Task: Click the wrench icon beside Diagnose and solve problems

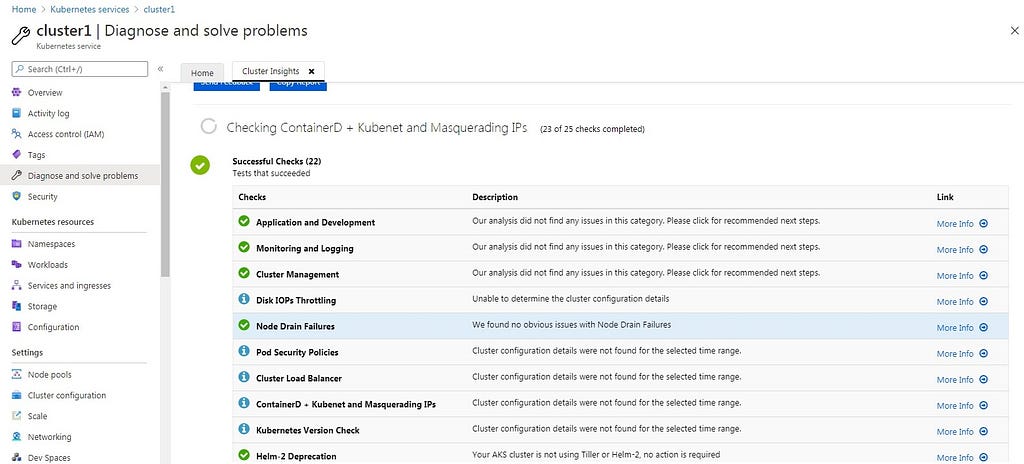Action: (17, 175)
